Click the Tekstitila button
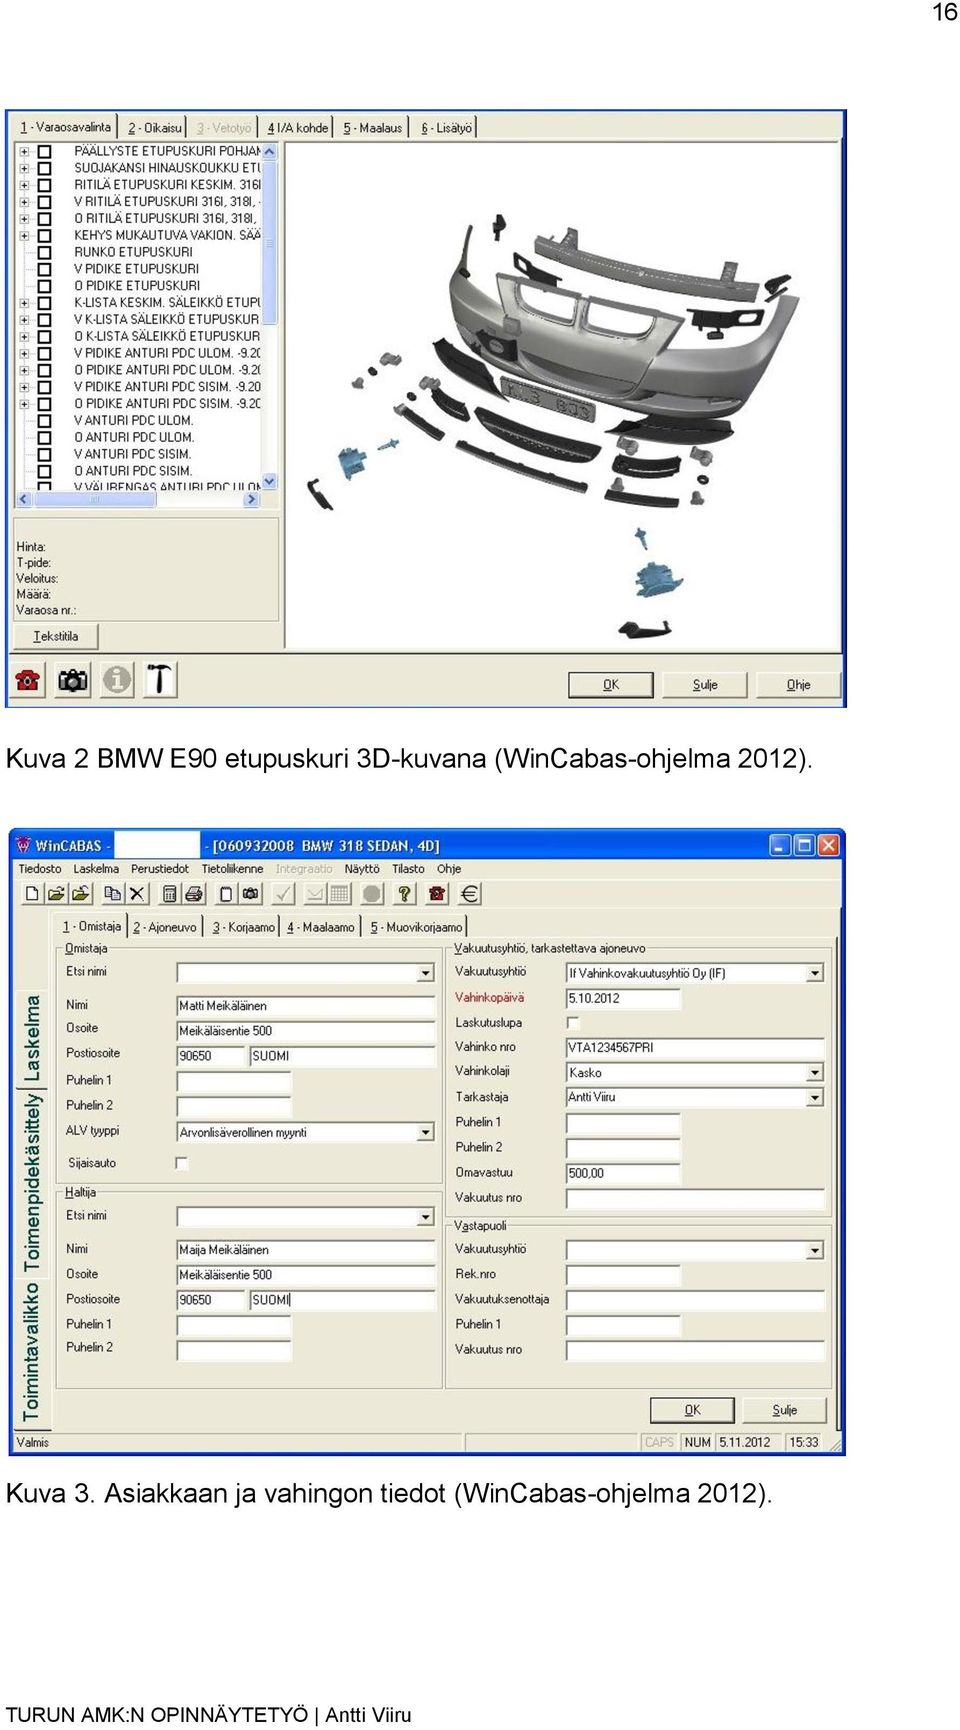 pos(56,636)
